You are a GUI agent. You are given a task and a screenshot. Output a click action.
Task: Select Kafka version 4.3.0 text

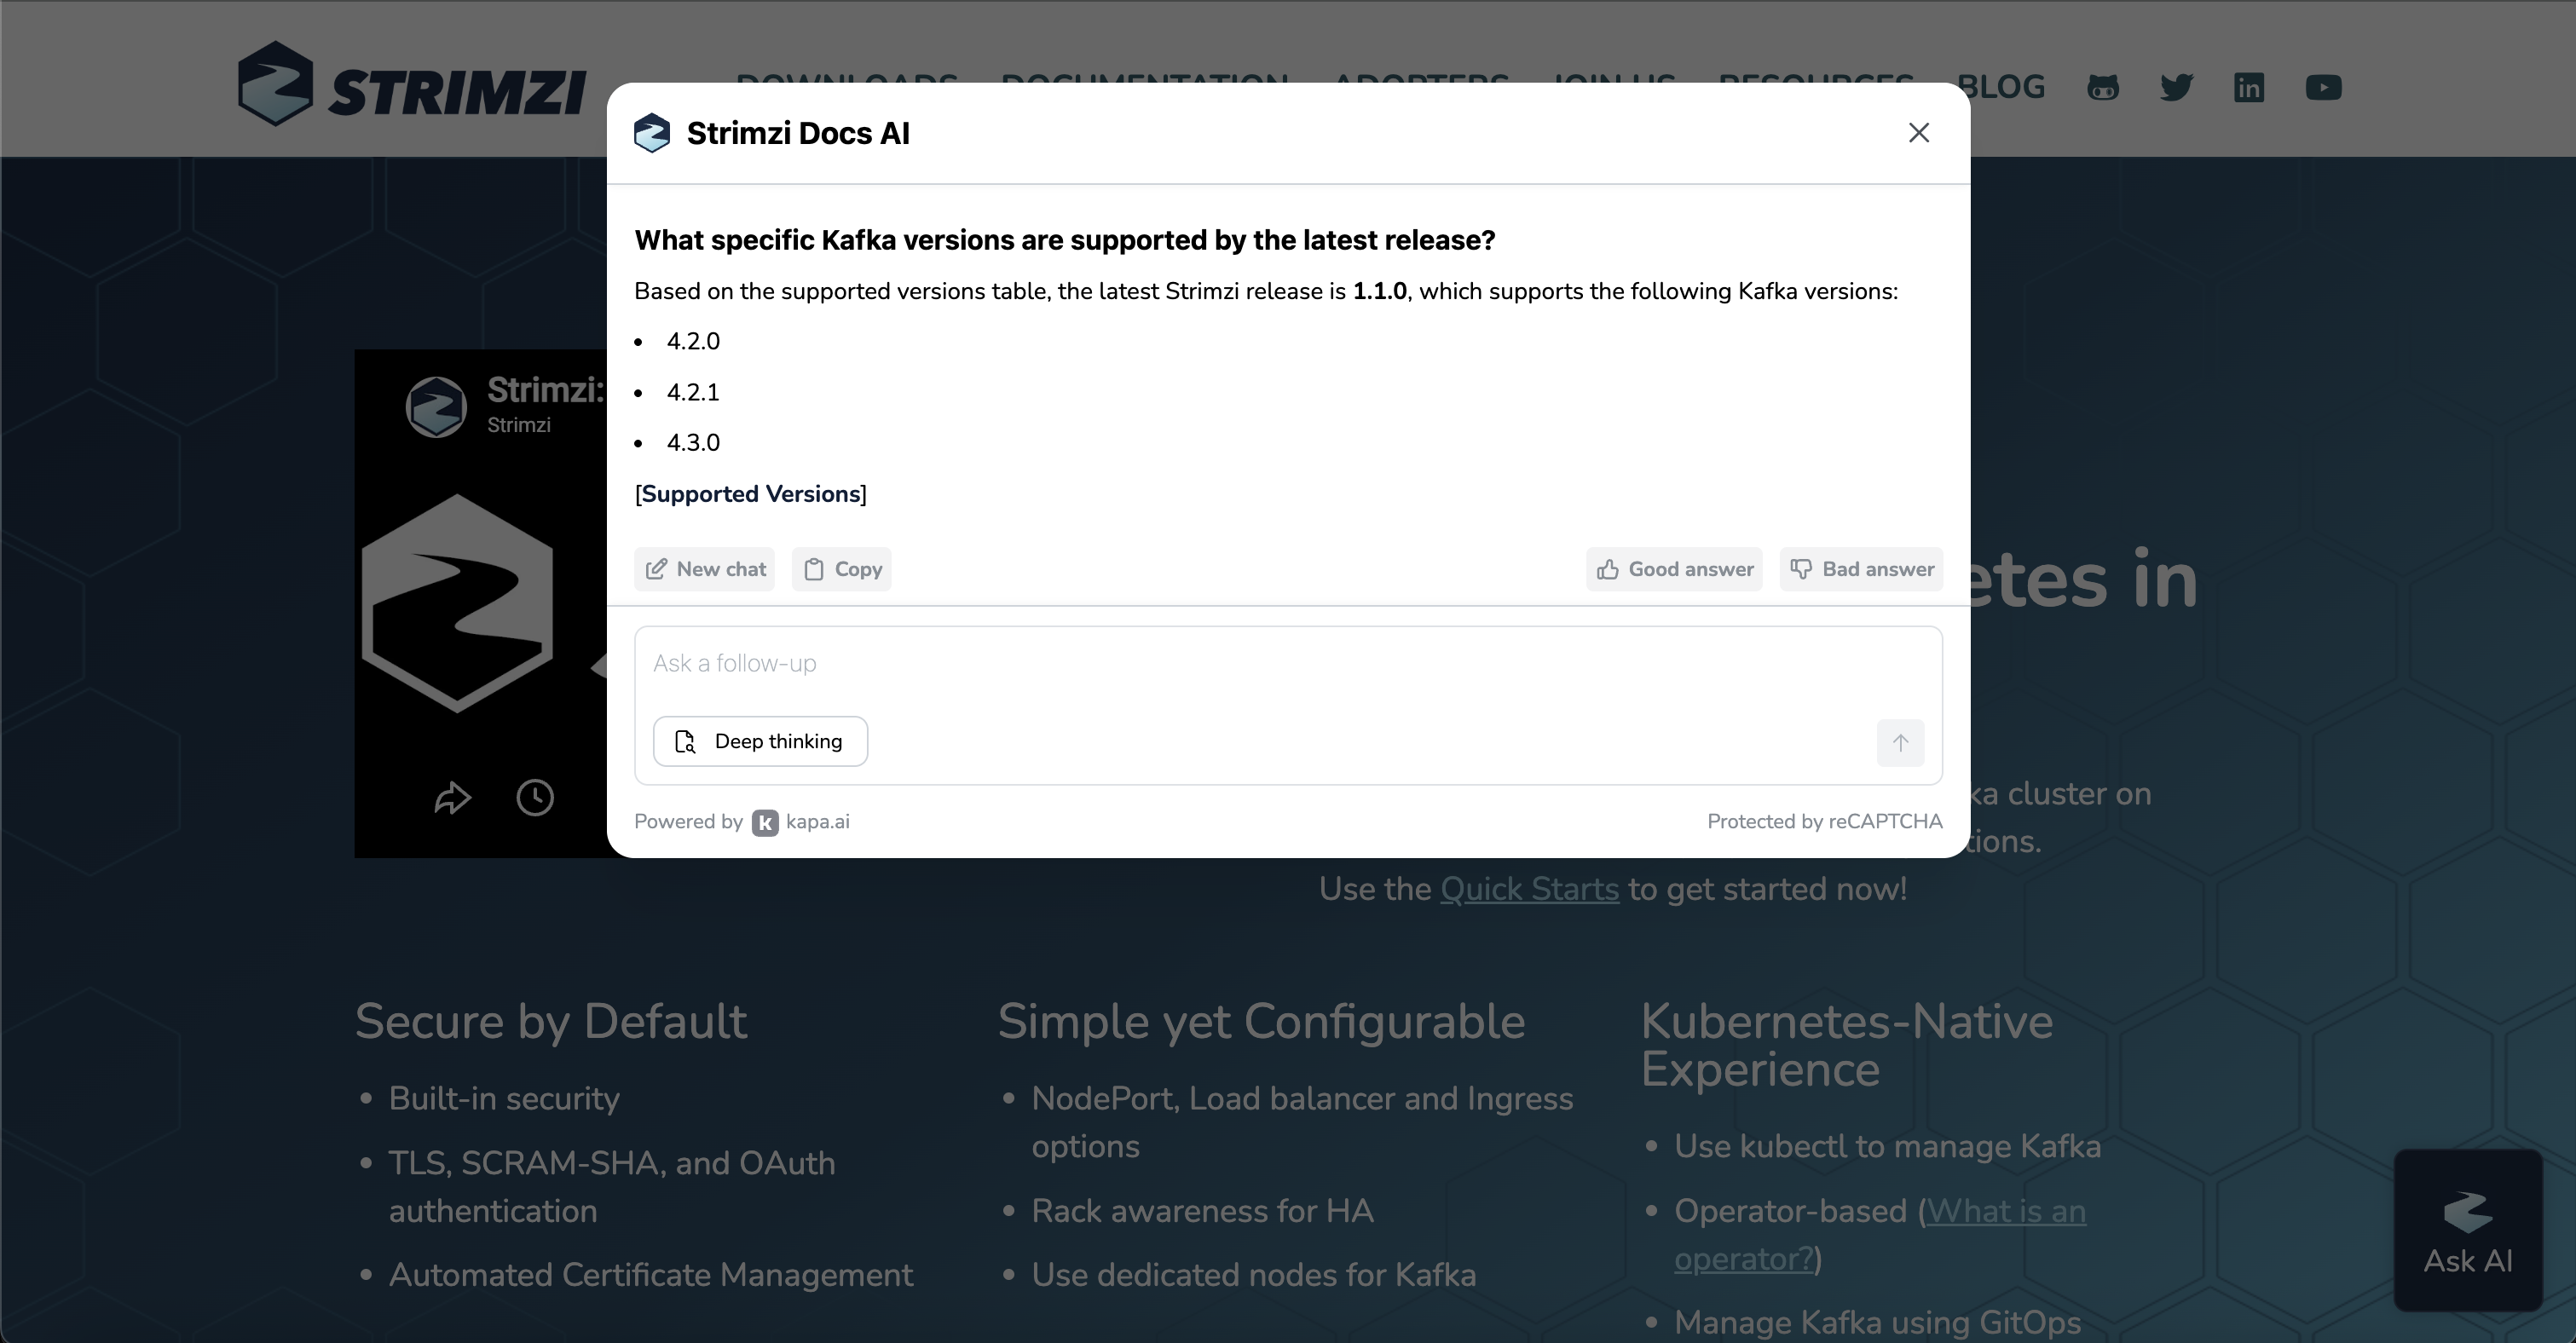[693, 443]
